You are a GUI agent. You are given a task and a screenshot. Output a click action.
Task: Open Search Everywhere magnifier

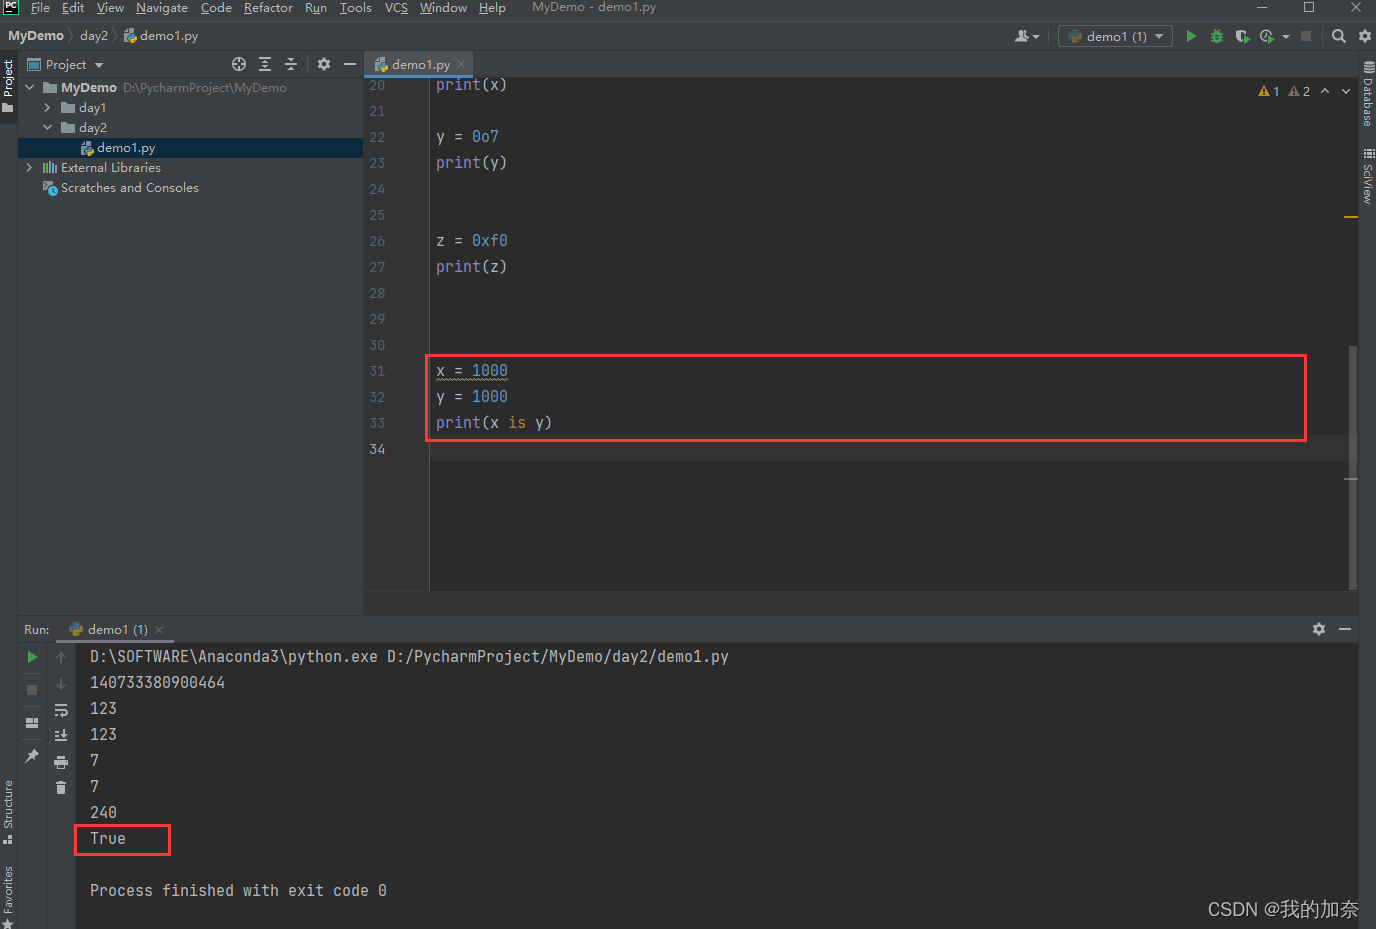pyautogui.click(x=1339, y=36)
